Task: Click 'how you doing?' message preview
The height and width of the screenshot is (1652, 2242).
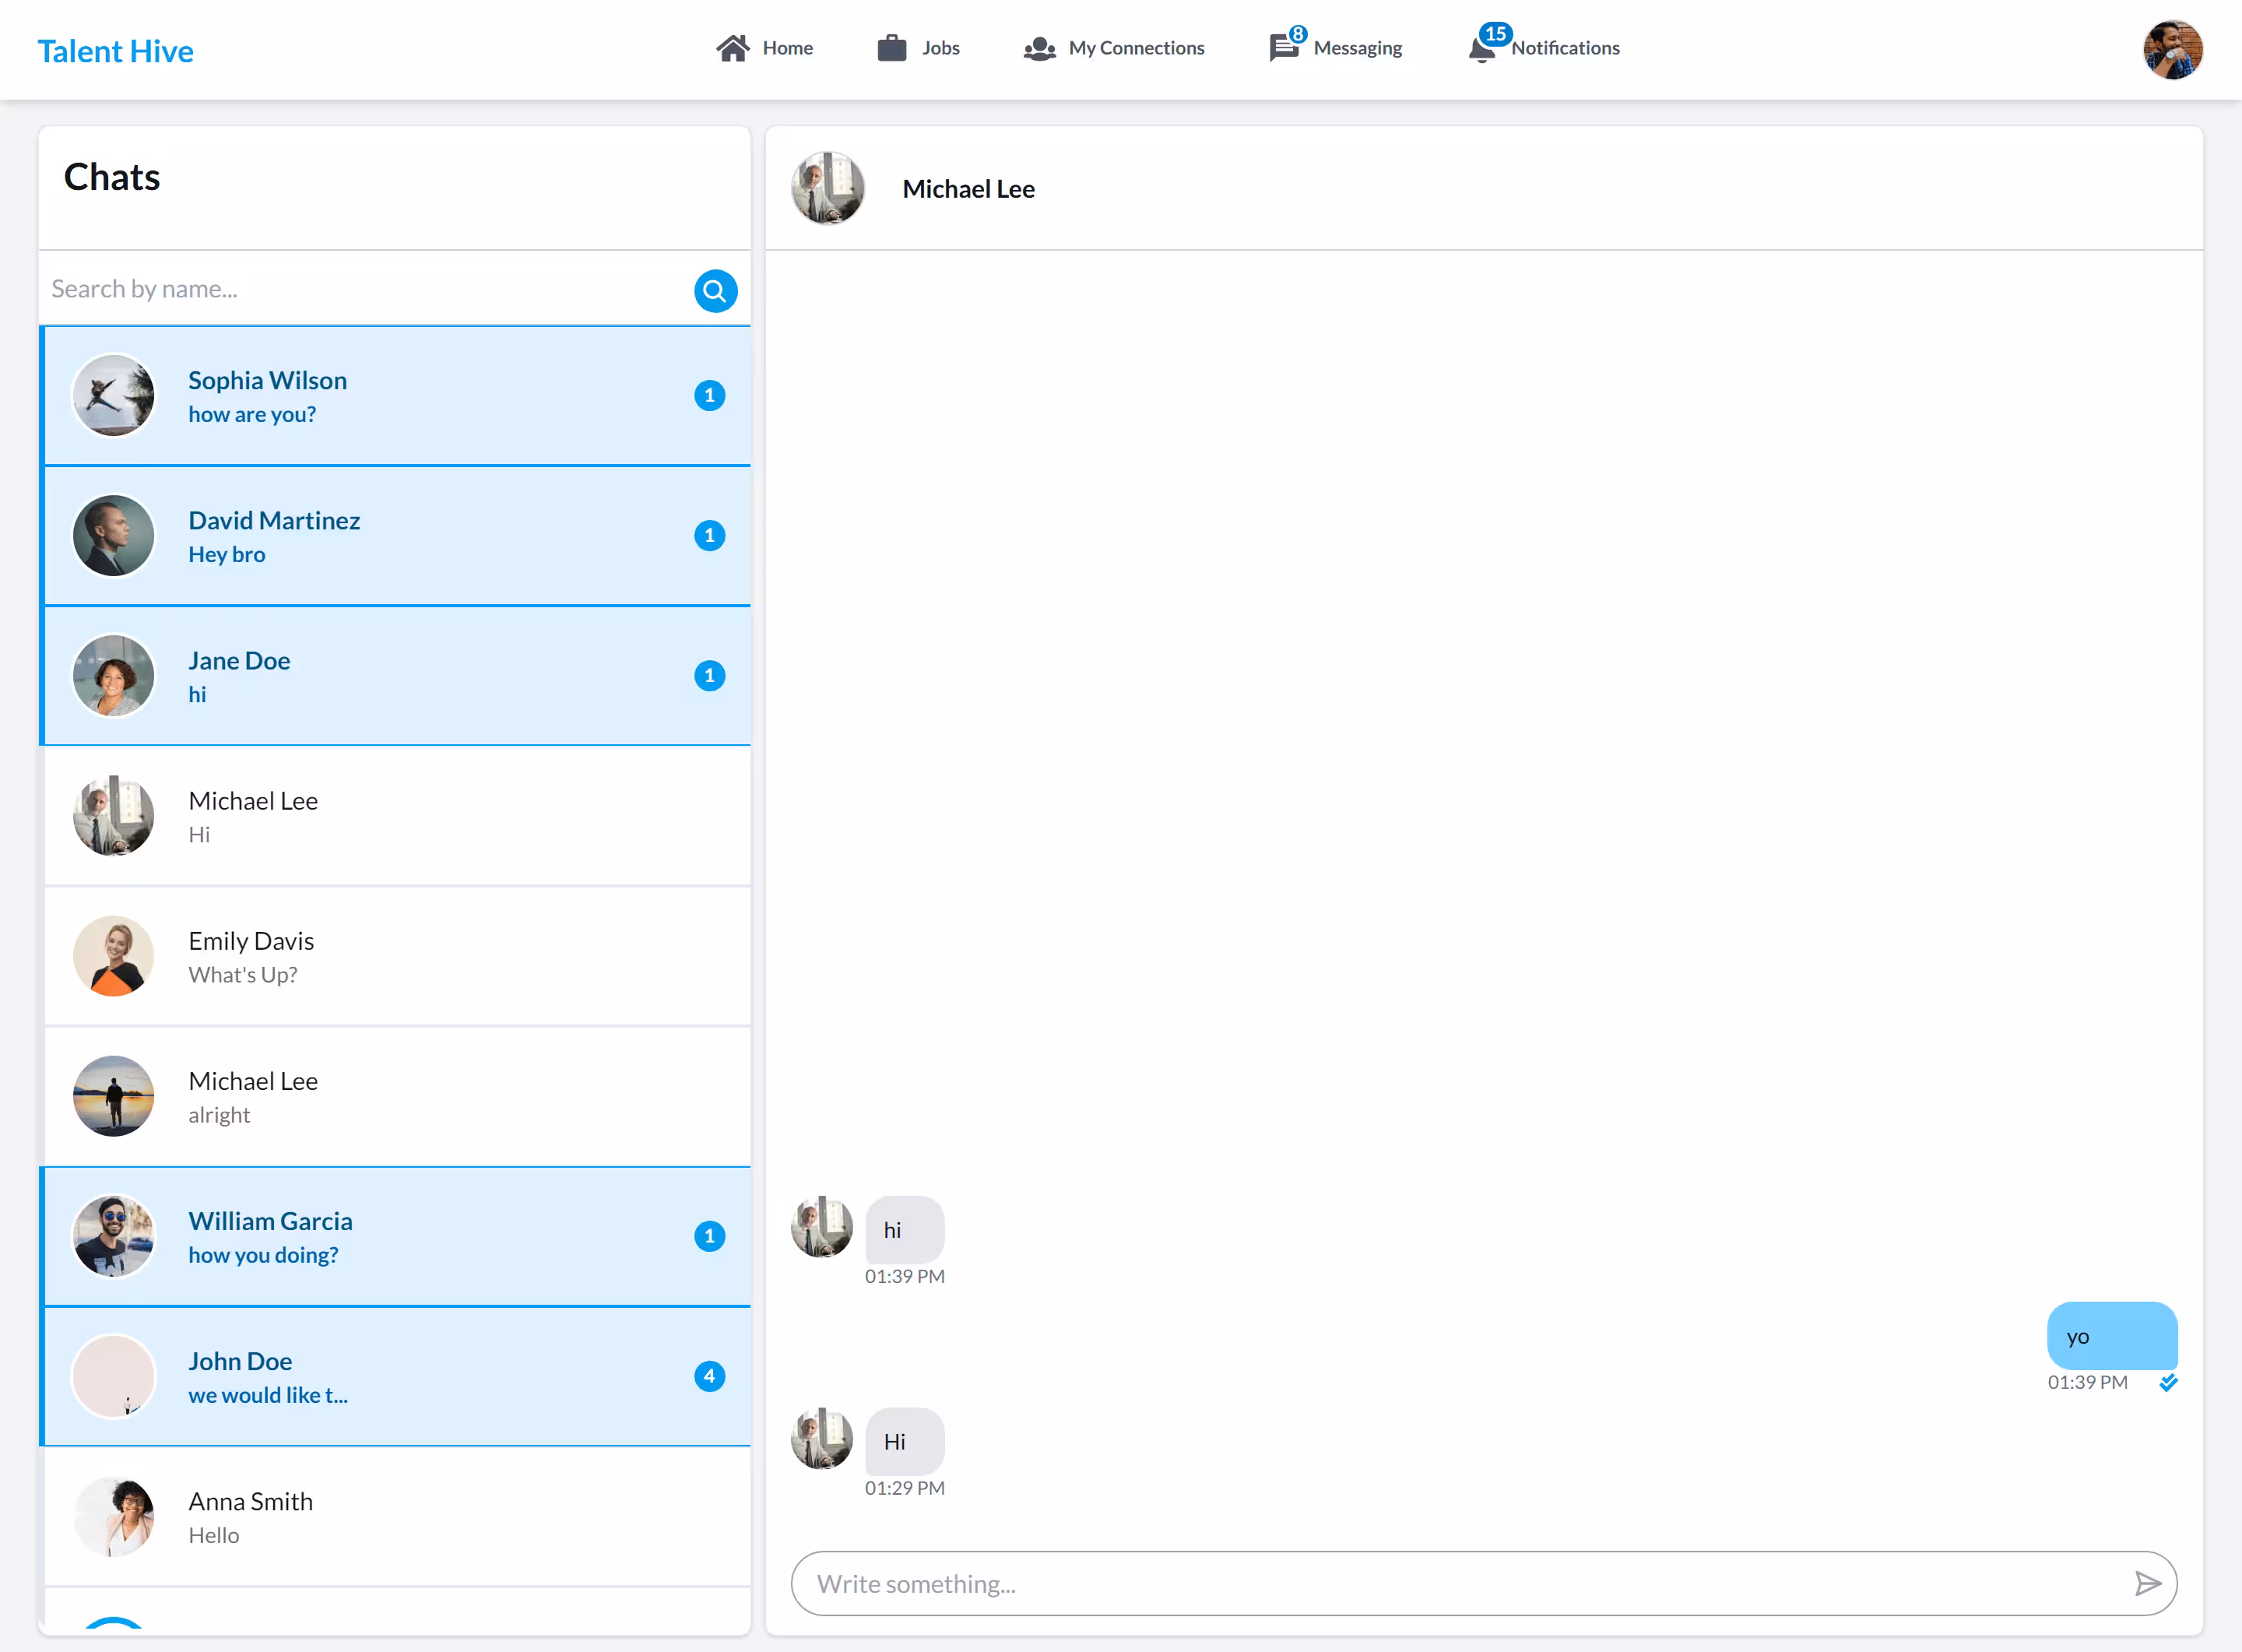Action: pyautogui.click(x=263, y=1255)
